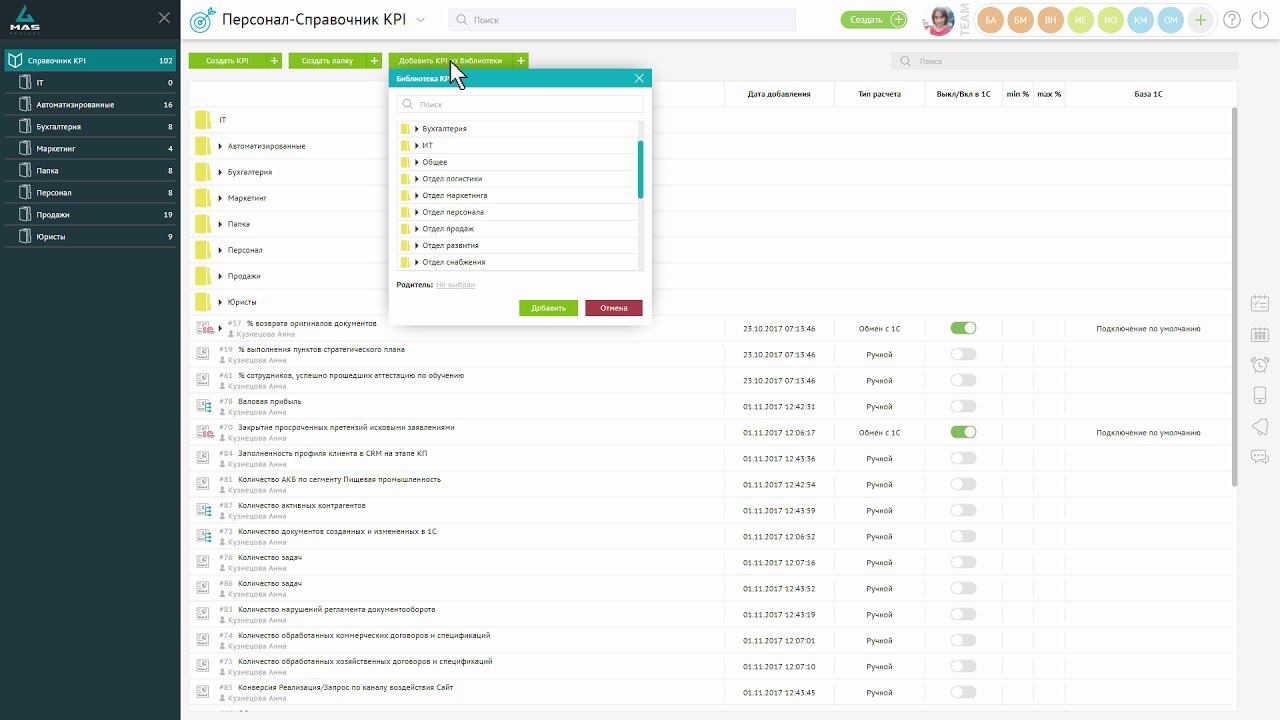Select team member БМ avatar
Viewport: 1280px width, 720px height.
click(1020, 20)
